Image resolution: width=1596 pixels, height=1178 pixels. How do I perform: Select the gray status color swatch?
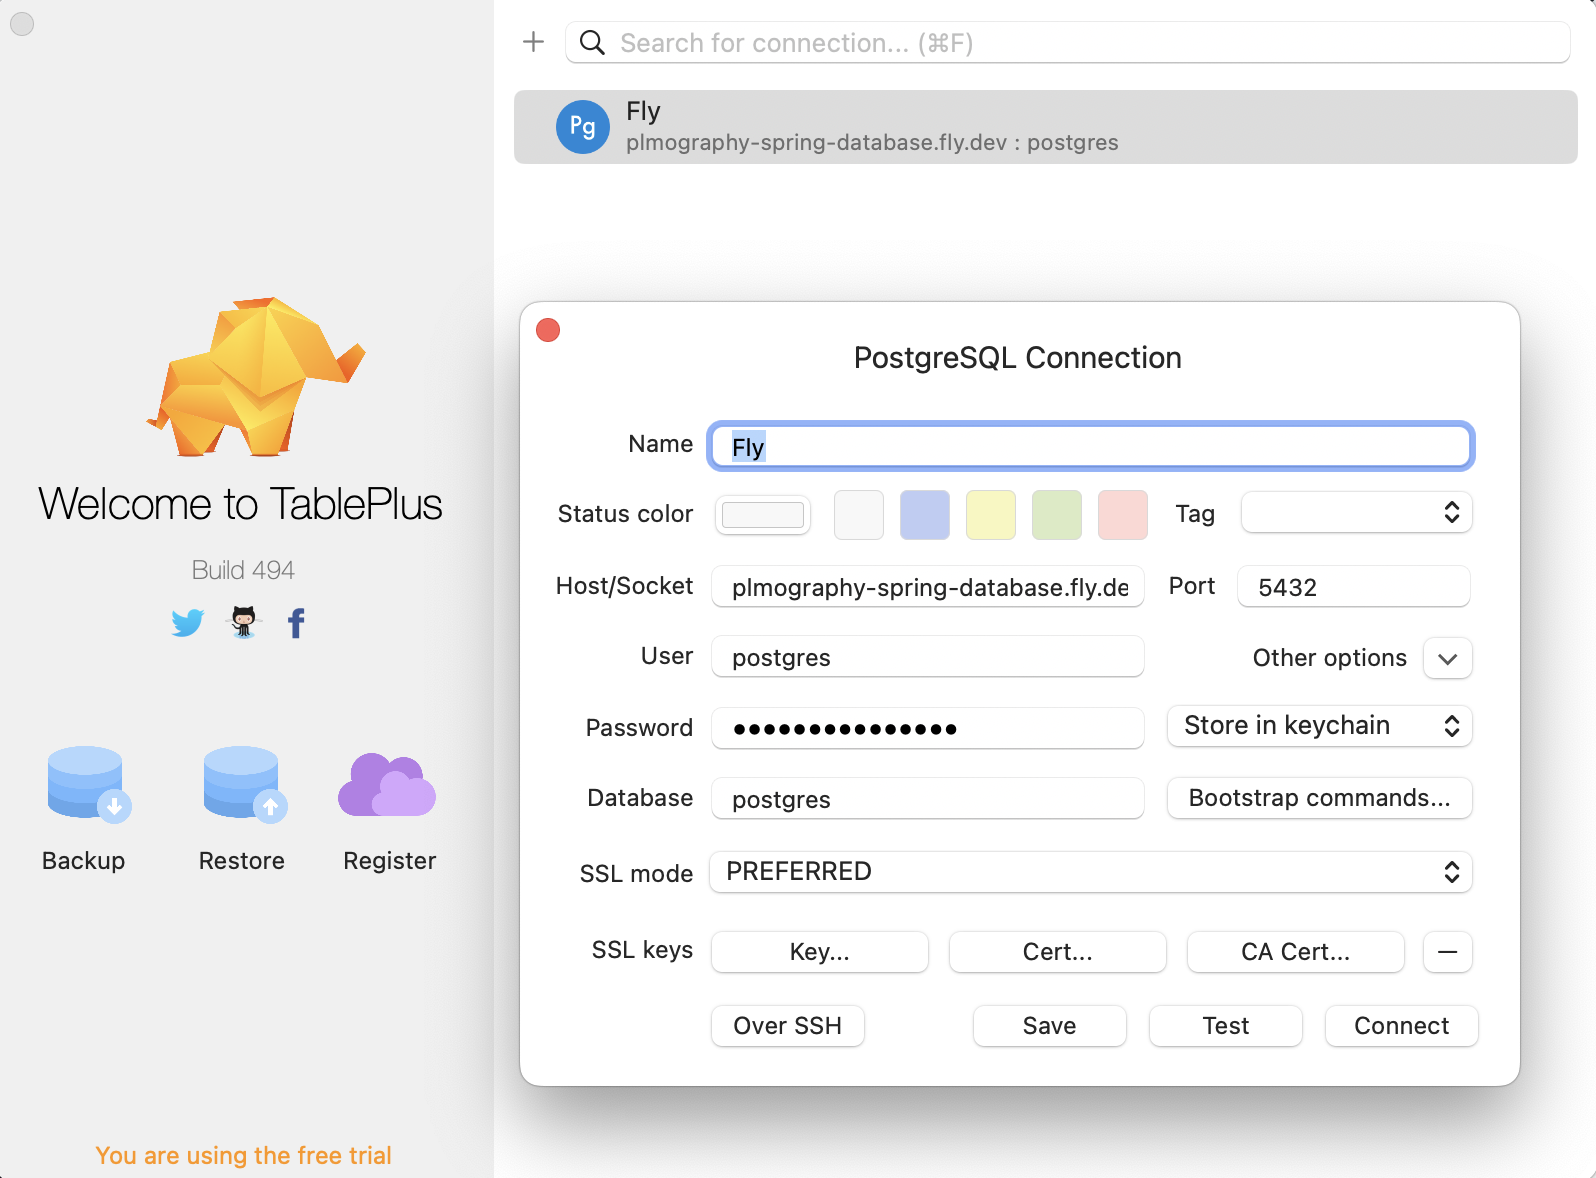pos(859,515)
